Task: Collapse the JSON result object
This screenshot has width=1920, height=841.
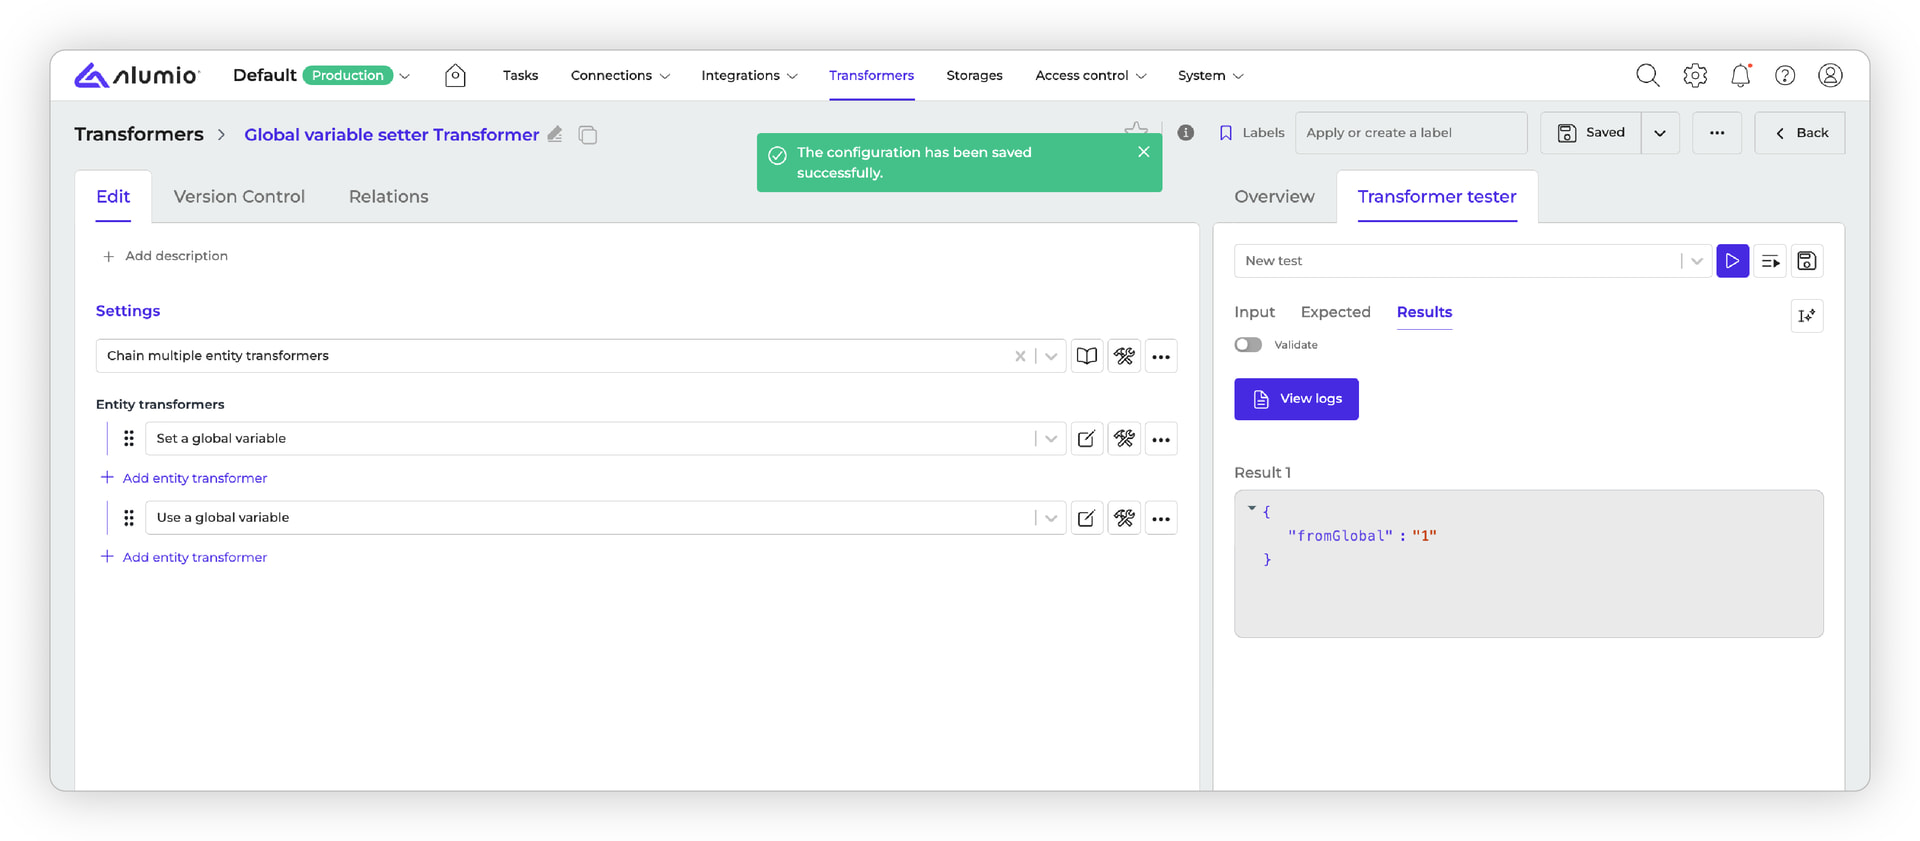Action: [x=1251, y=509]
